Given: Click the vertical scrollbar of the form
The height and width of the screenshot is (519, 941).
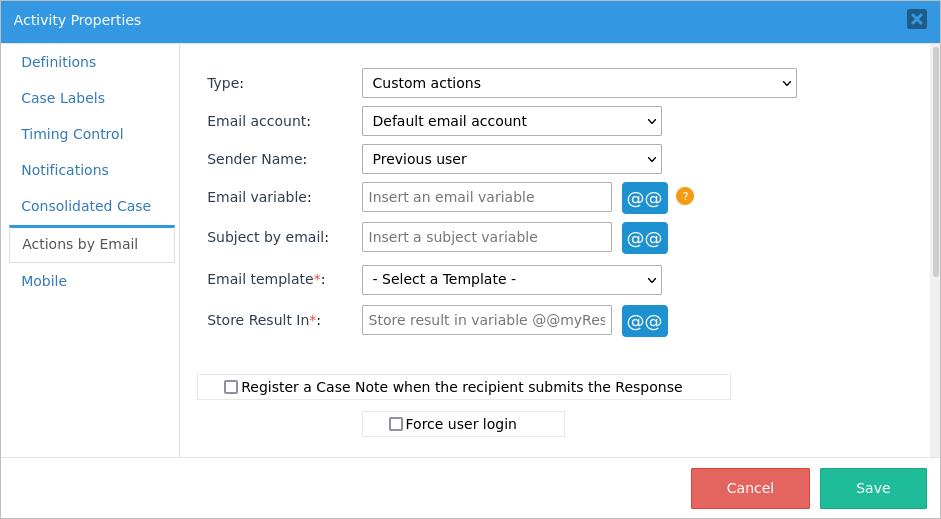Looking at the screenshot, I should coord(935,160).
